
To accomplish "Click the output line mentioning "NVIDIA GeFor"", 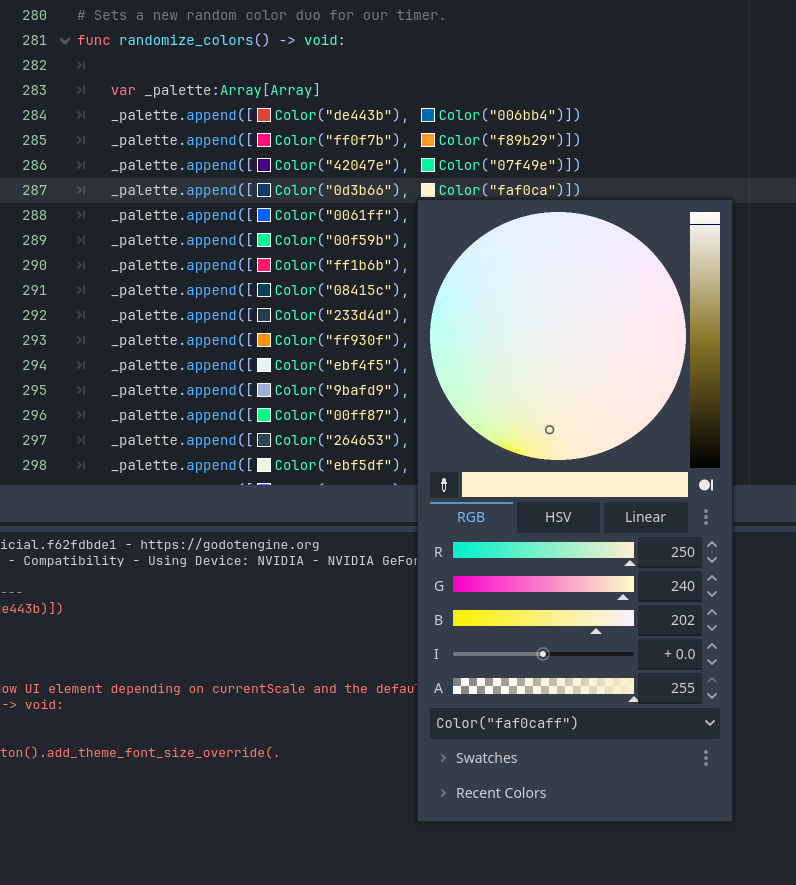I will pyautogui.click(x=209, y=561).
